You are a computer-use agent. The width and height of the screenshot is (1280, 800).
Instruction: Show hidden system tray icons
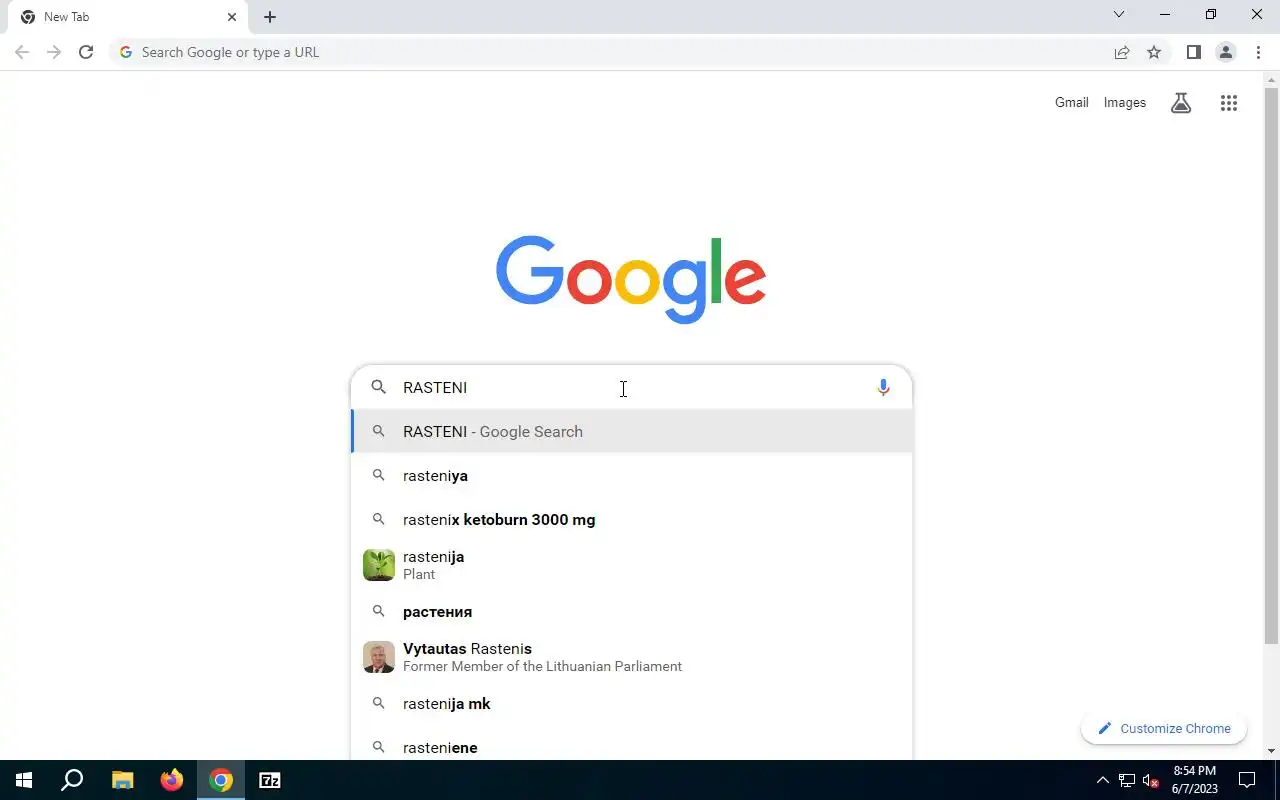[x=1103, y=780]
